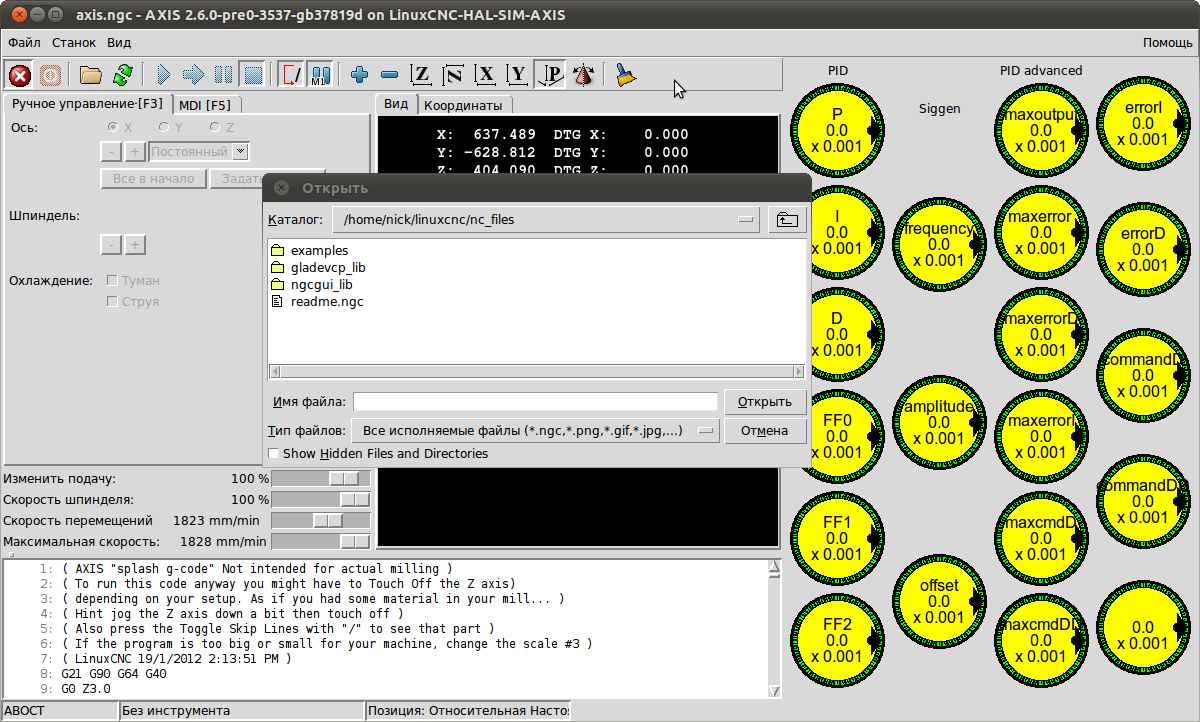The width and height of the screenshot is (1200, 722).
Task: Click the spindle plus button
Action: [136, 245]
